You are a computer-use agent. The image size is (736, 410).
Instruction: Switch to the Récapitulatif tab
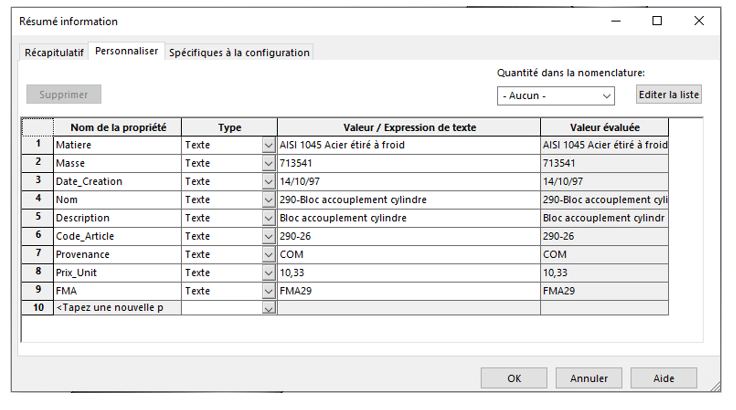click(x=54, y=53)
